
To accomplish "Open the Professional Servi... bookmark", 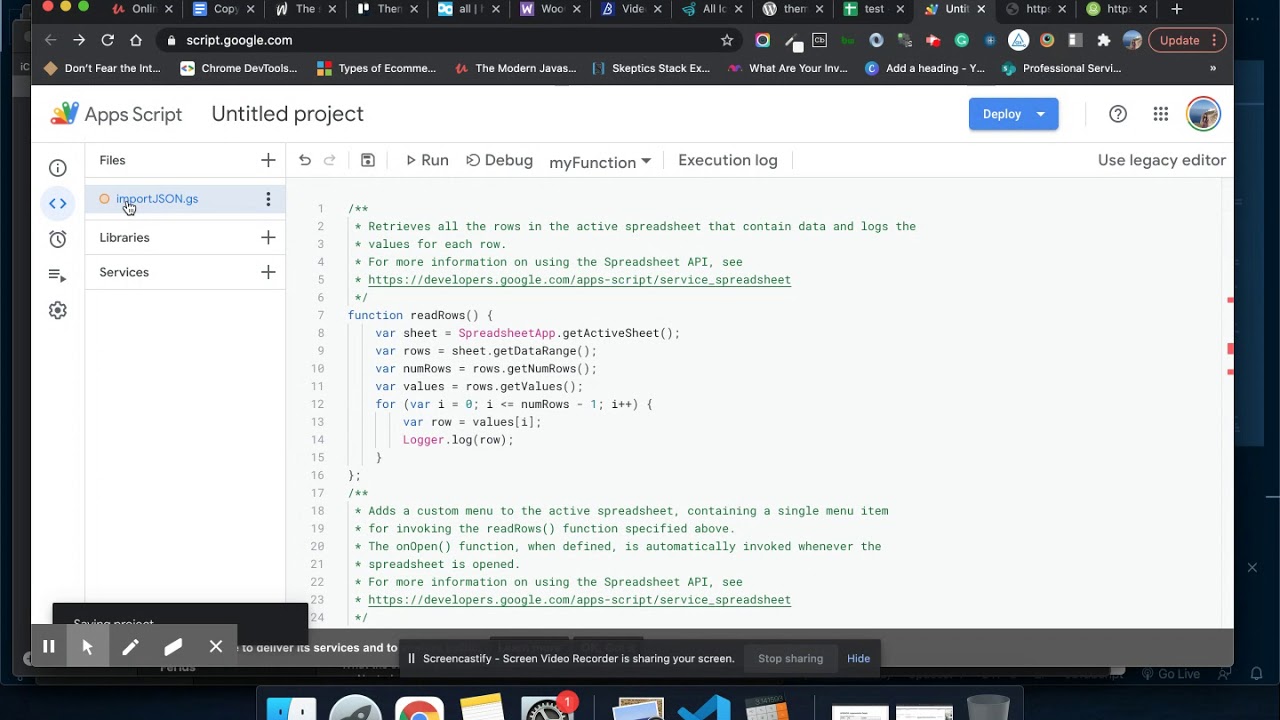I will pos(1060,68).
